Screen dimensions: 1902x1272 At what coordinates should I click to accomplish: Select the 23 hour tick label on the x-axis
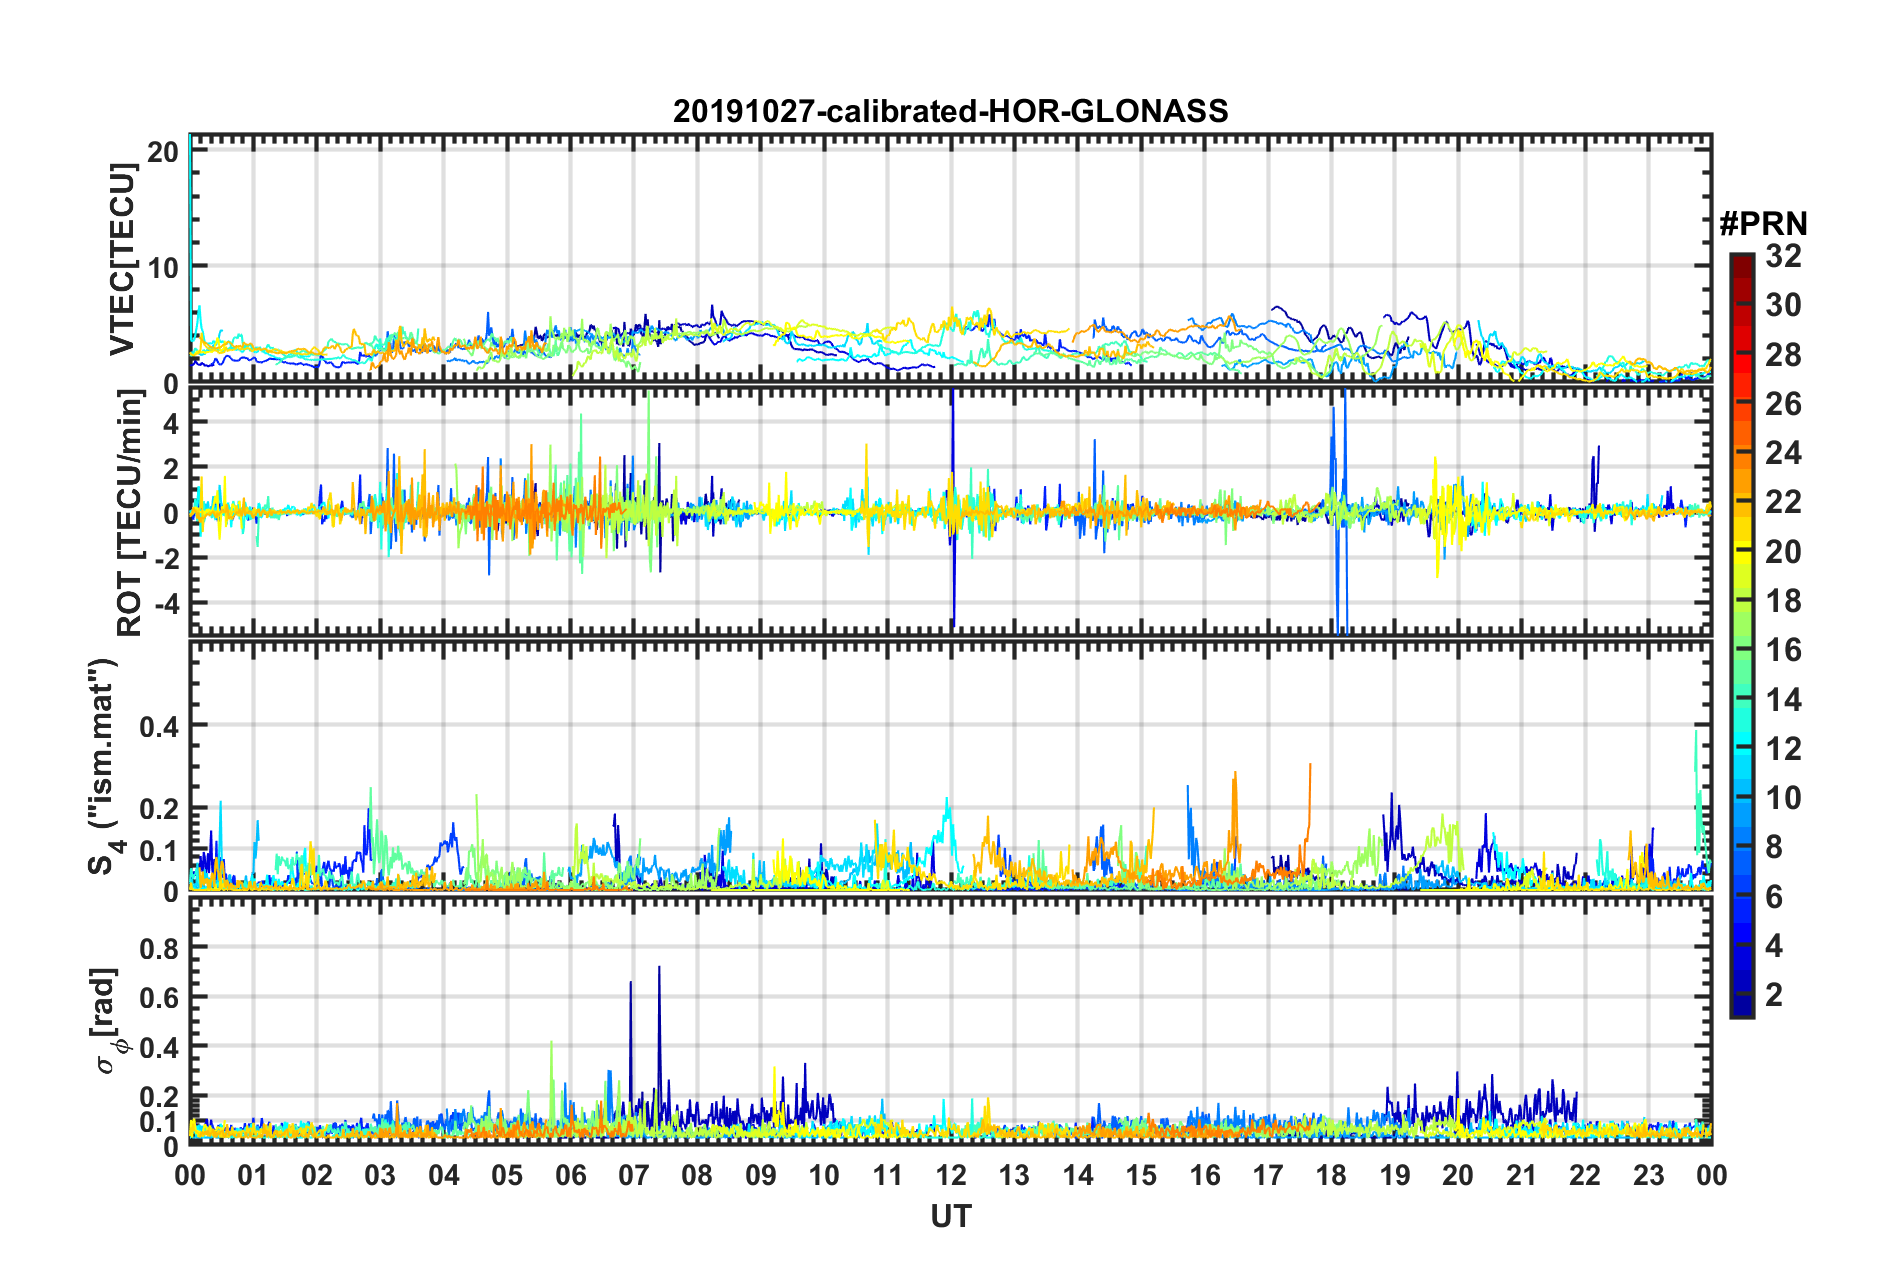pos(1648,1175)
